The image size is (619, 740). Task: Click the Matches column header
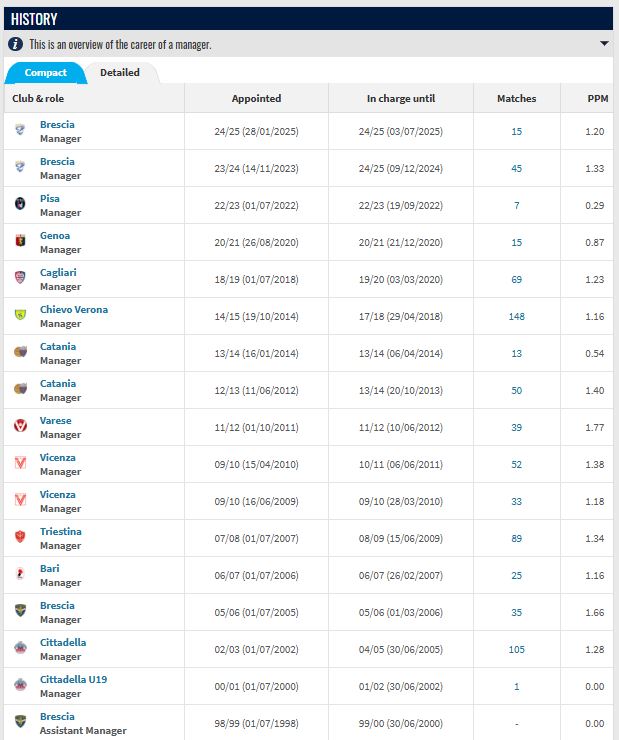(x=517, y=99)
